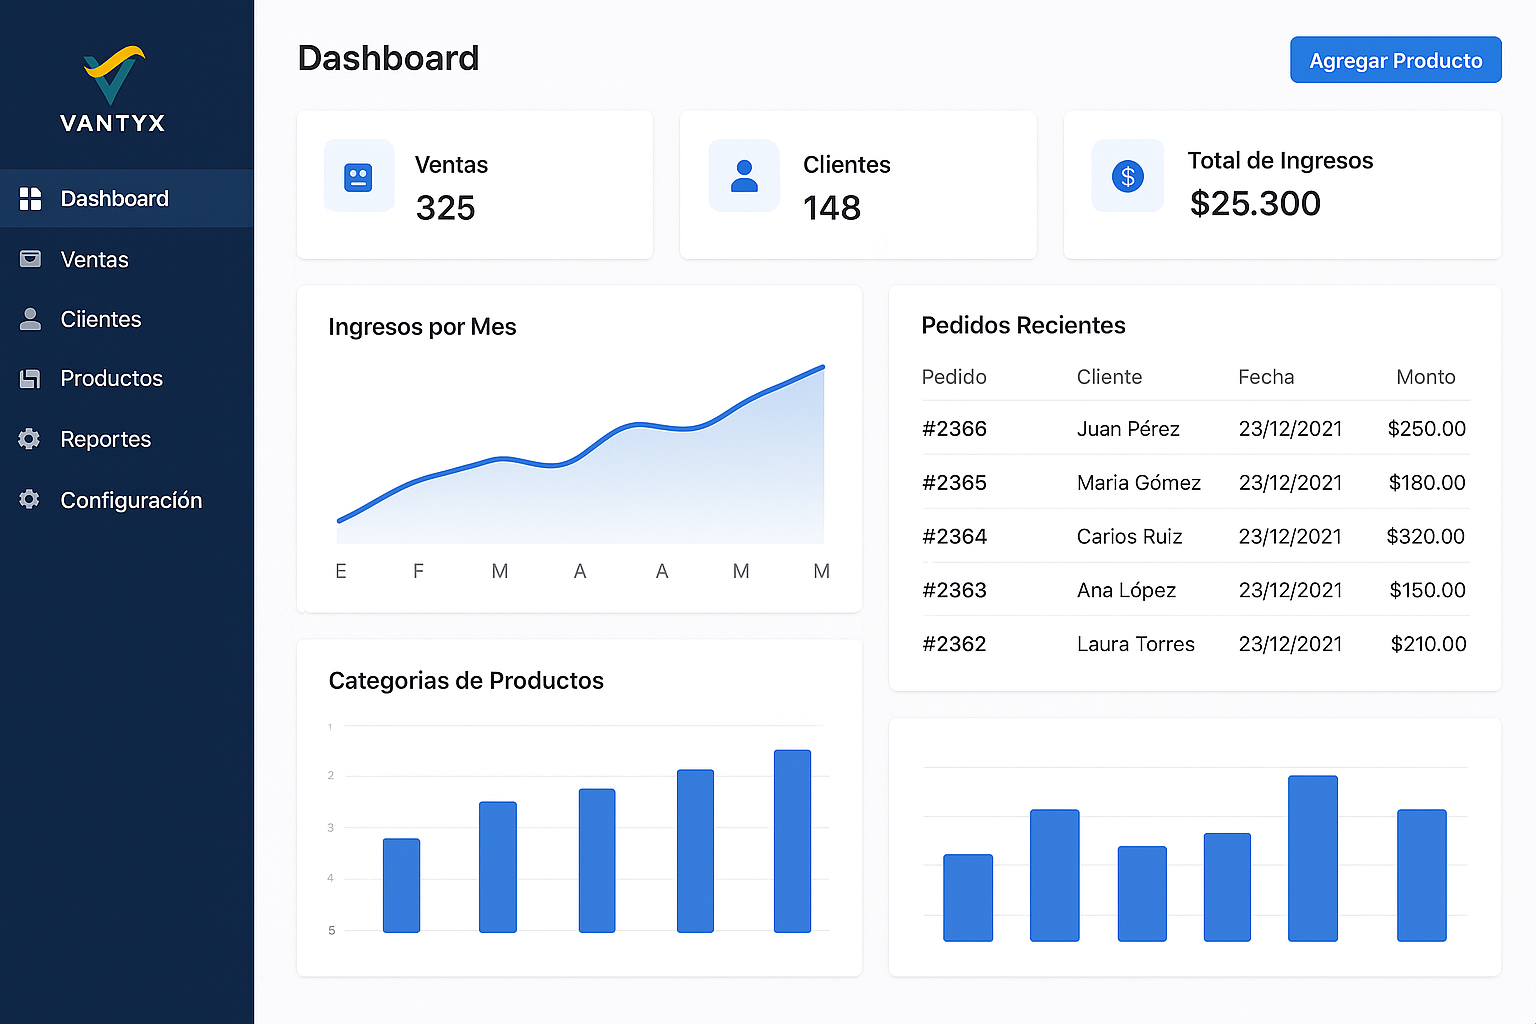1536x1024 pixels.
Task: Select the Maria Gómez order row
Action: tap(1138, 483)
